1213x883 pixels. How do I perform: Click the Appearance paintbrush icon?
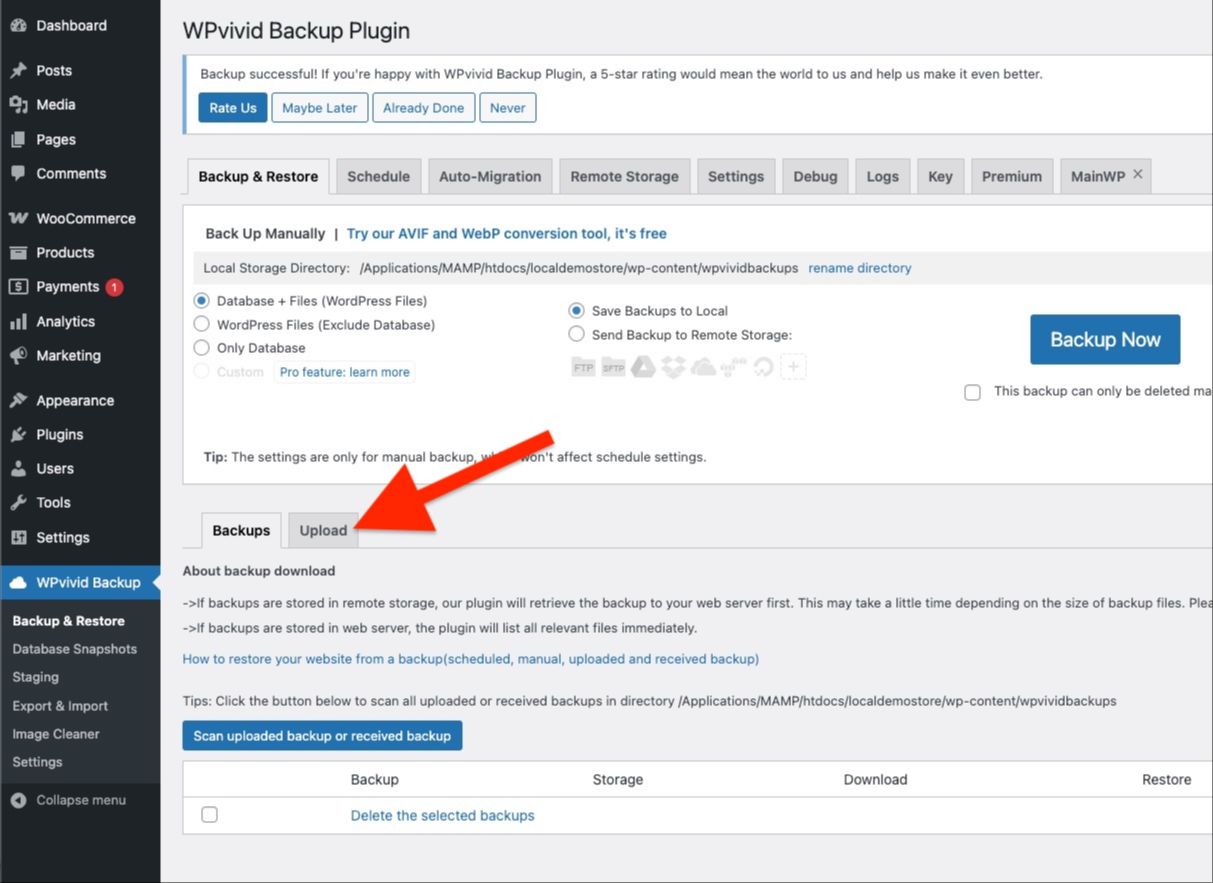18,400
